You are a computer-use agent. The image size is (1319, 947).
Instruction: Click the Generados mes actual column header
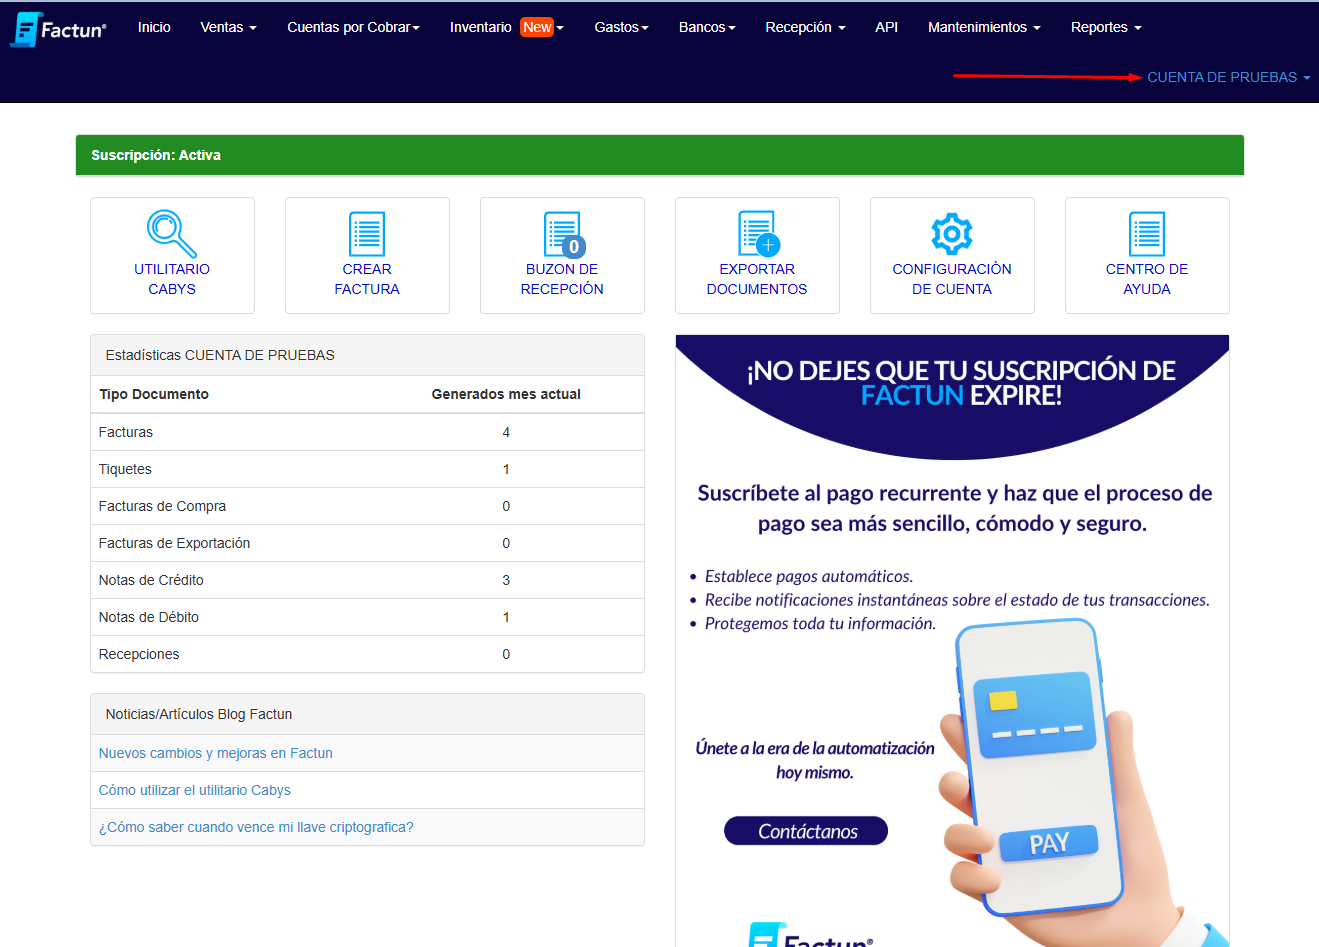[506, 394]
